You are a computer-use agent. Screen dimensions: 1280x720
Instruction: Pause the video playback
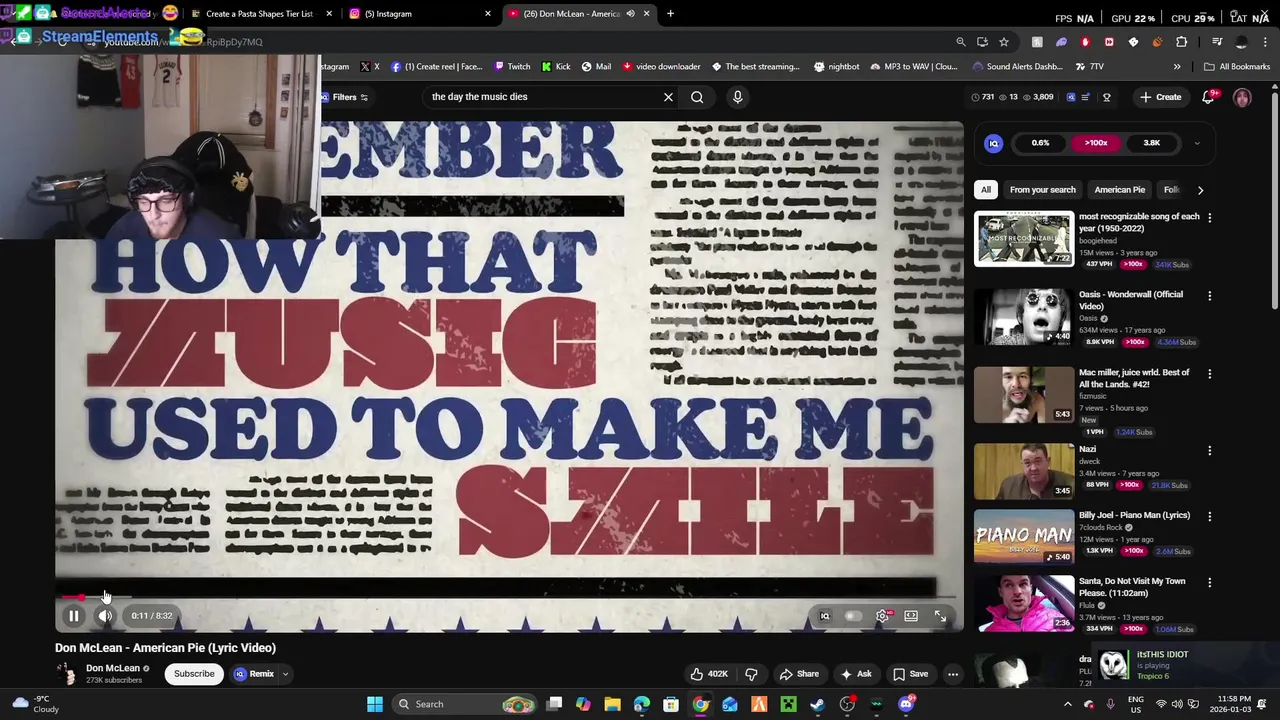(73, 616)
